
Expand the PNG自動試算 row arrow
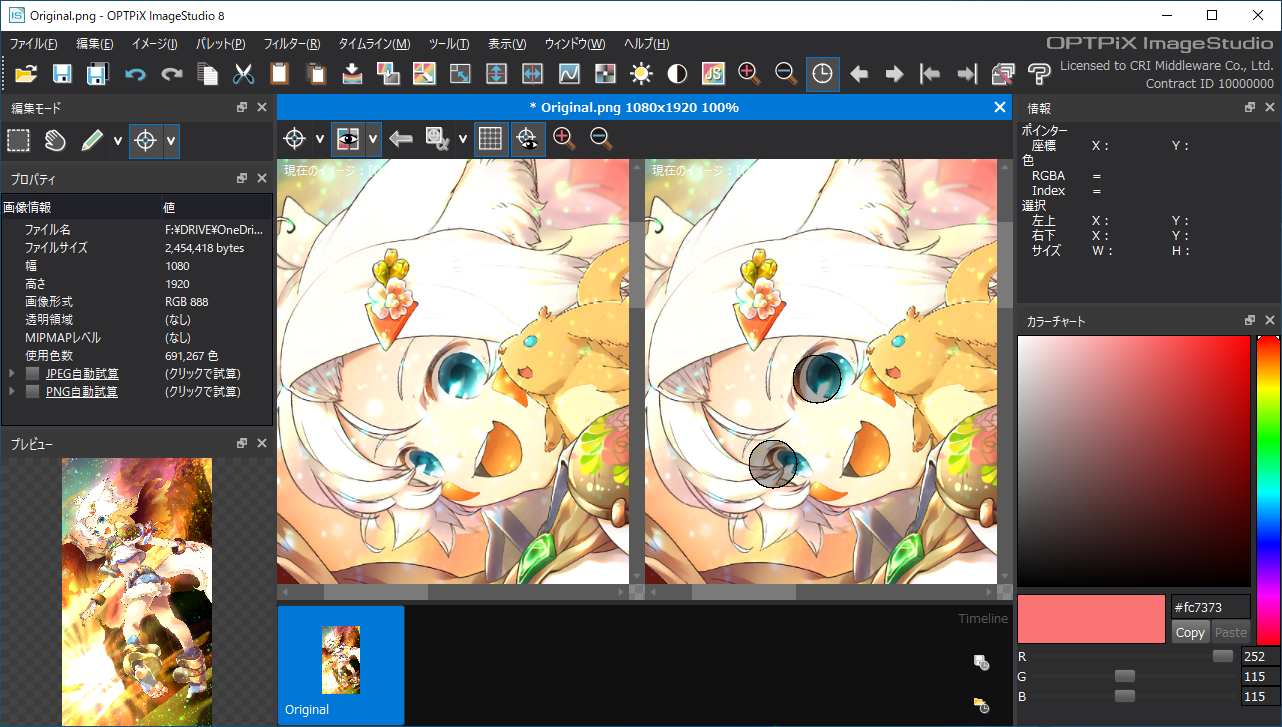pos(12,392)
